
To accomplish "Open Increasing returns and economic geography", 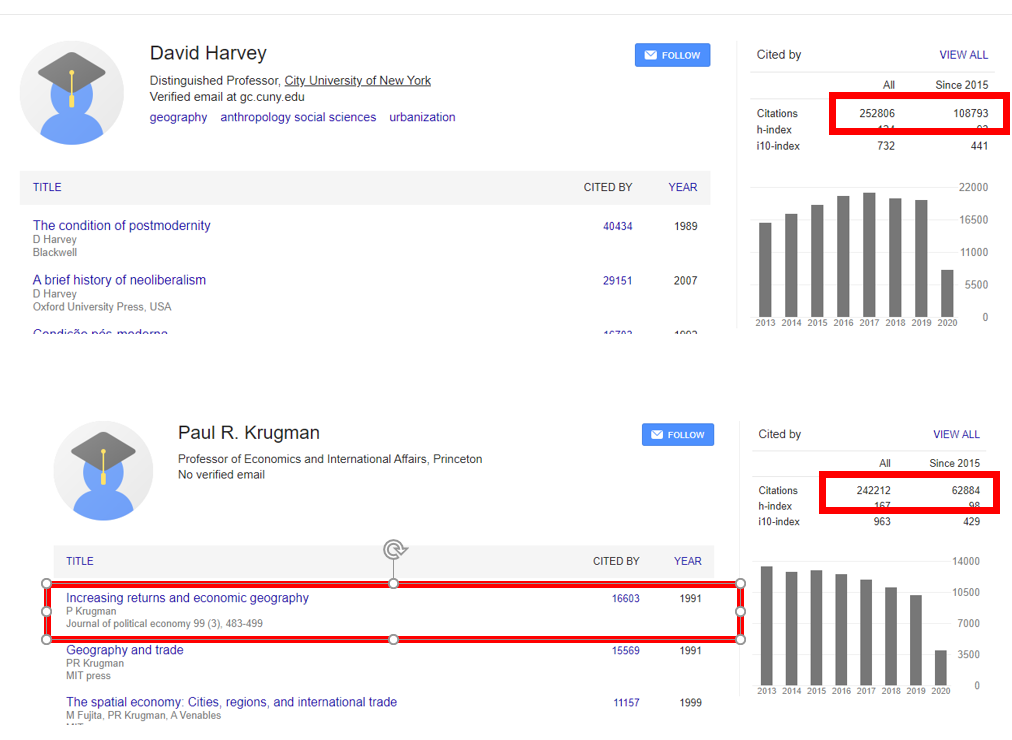I will [187, 597].
